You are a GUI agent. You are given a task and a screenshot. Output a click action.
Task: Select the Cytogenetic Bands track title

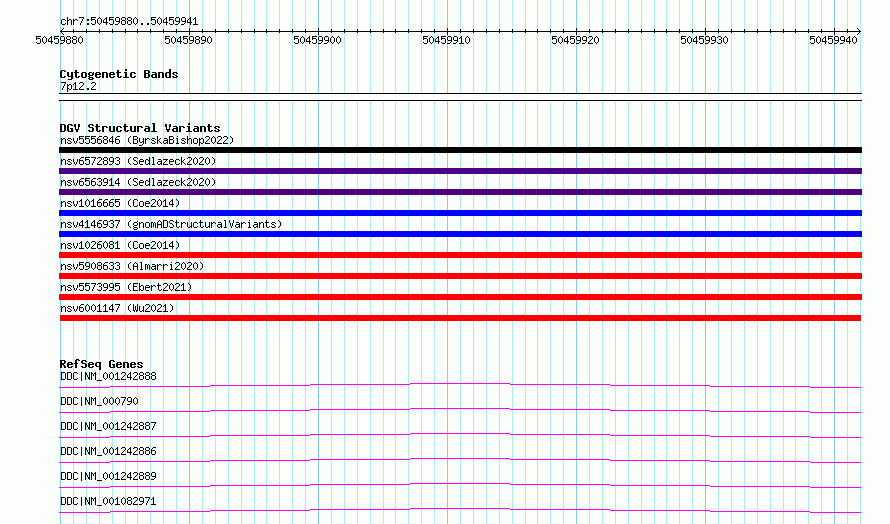119,74
